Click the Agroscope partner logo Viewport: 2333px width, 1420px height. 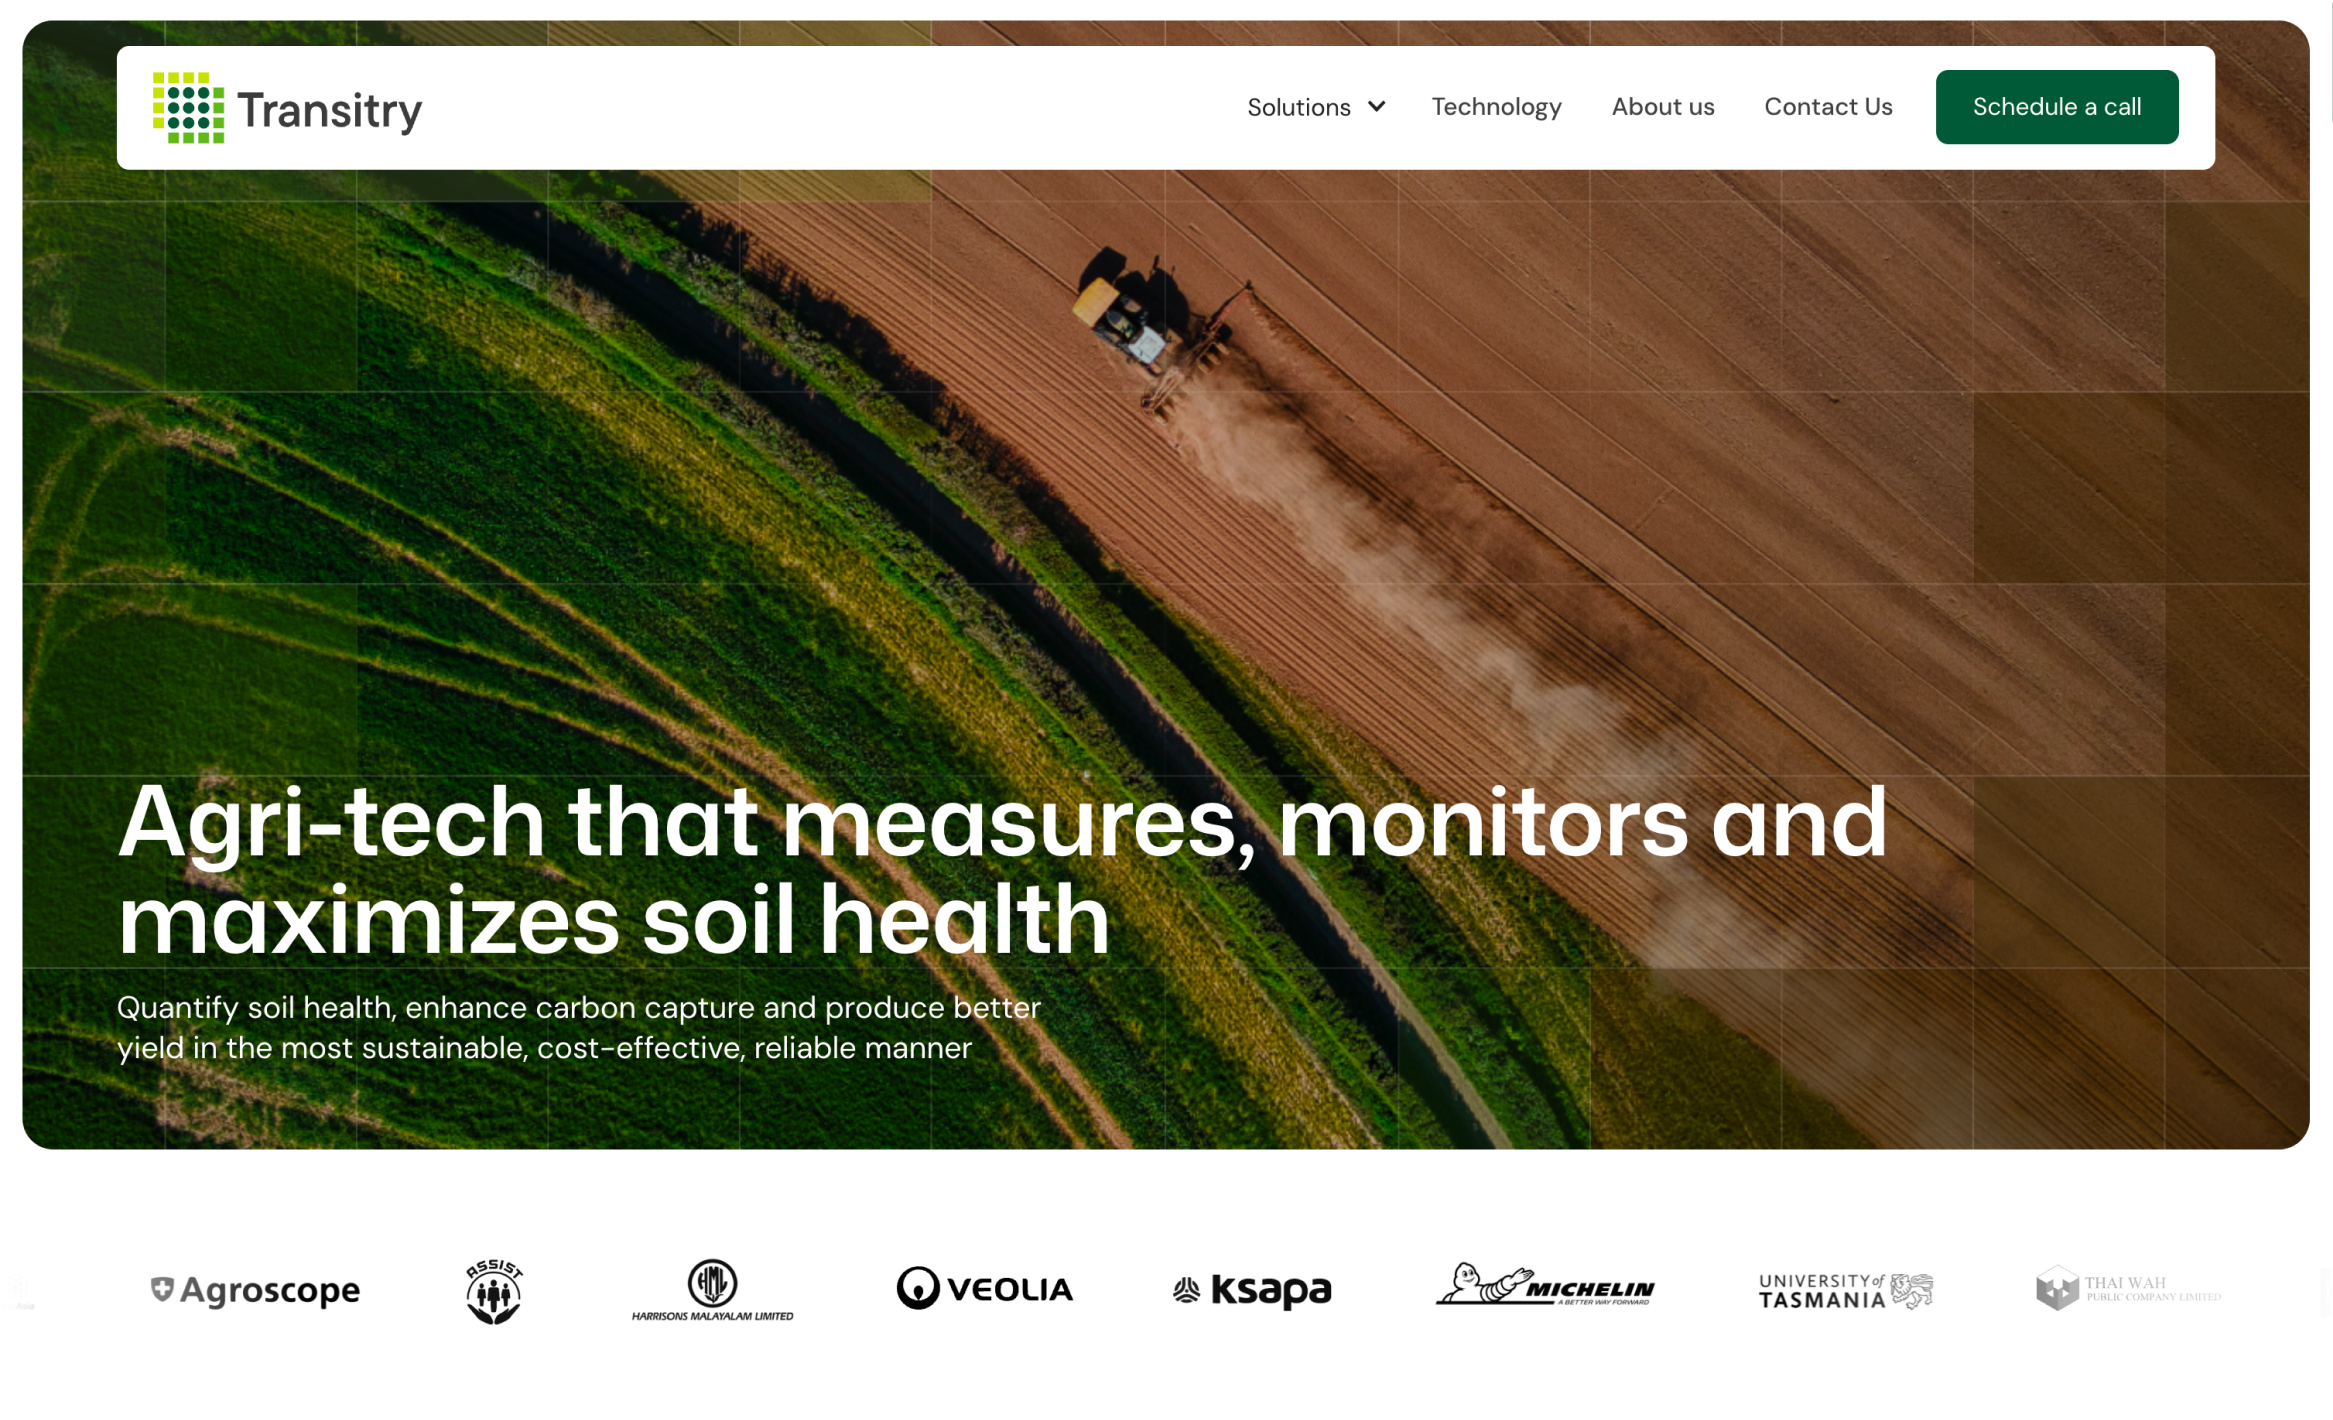pyautogui.click(x=256, y=1290)
